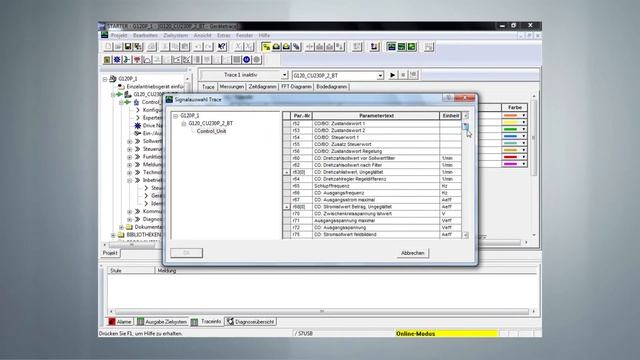The width and height of the screenshot is (640, 360).
Task: Click the Abbrechen button
Action: pyautogui.click(x=413, y=253)
